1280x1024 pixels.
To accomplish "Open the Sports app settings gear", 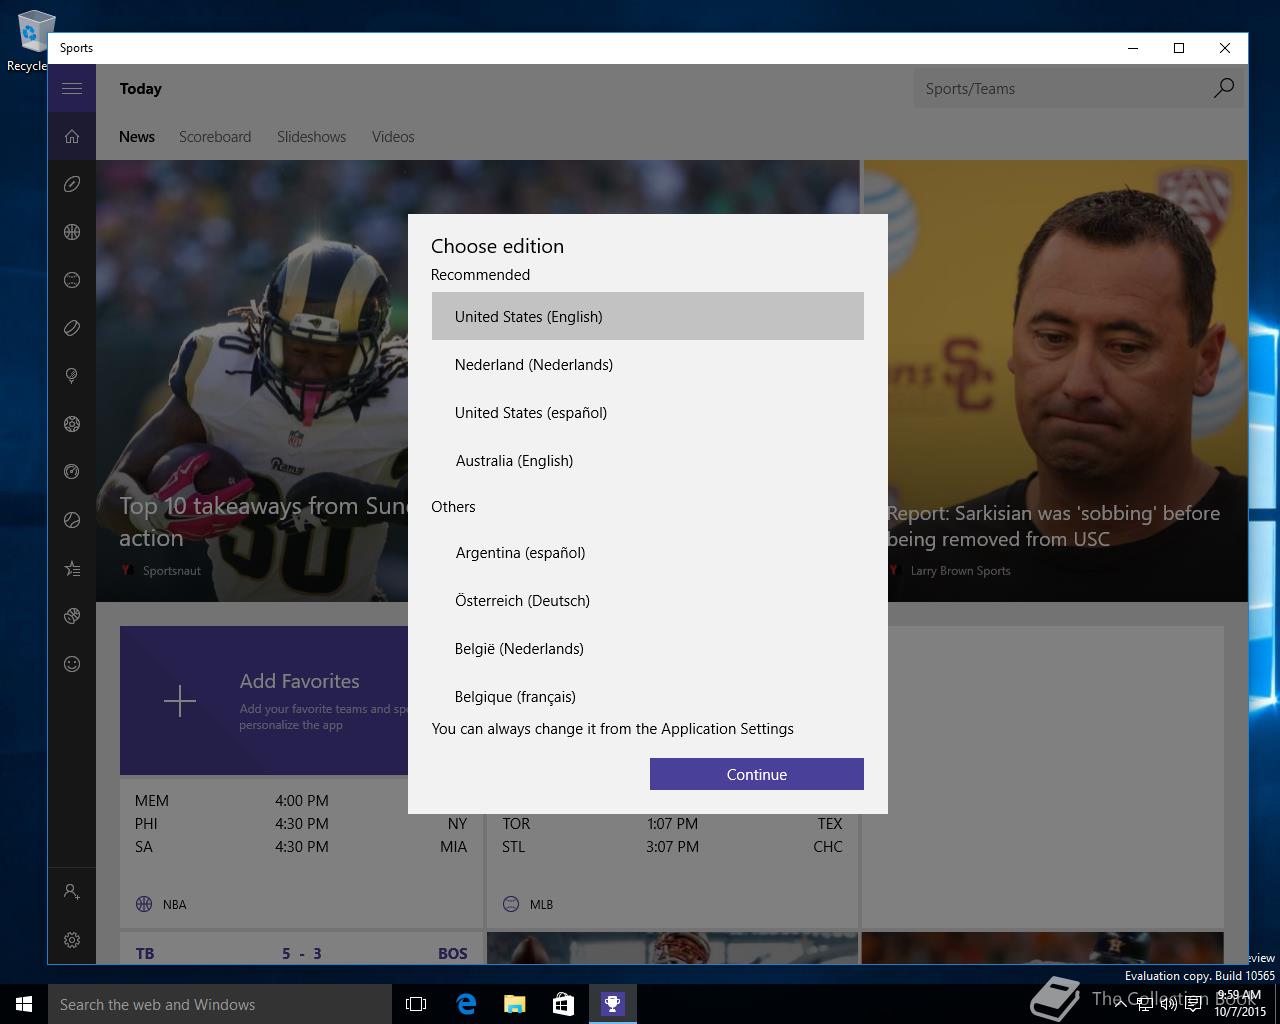I will pos(72,940).
